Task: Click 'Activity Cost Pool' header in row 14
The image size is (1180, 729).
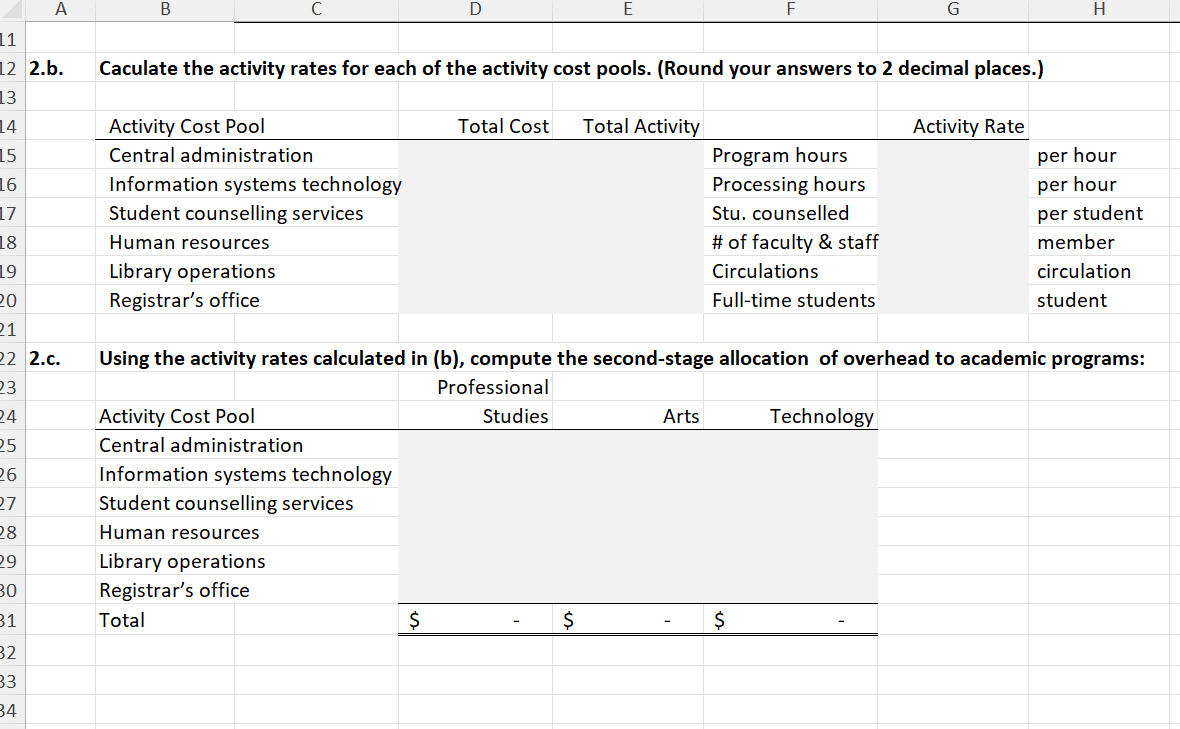Action: [x=187, y=126]
